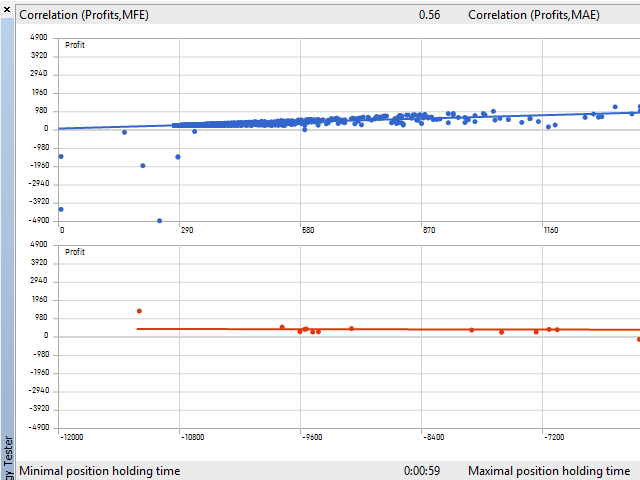Screen dimensions: 640x480
Task: Select the 'Maximal position holding time' label
Action: 549,471
